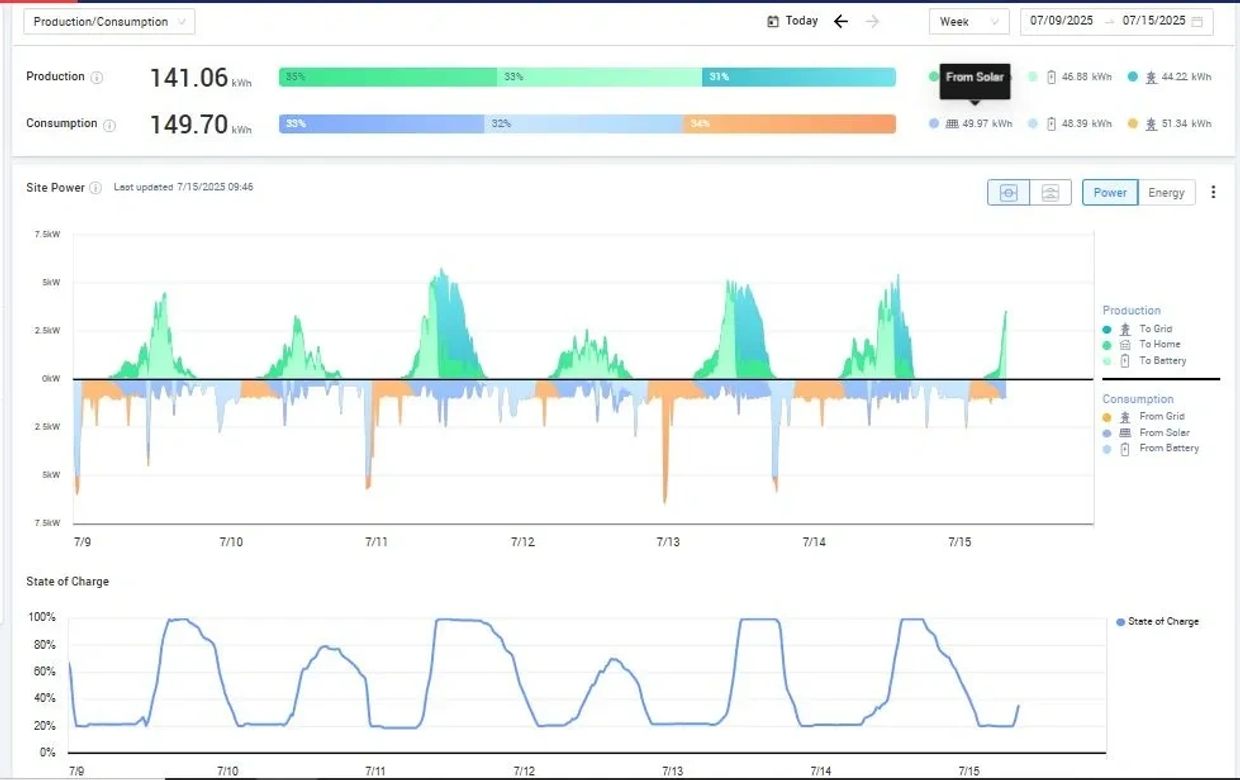Click the Production info icon
This screenshot has width=1240, height=780.
point(97,77)
